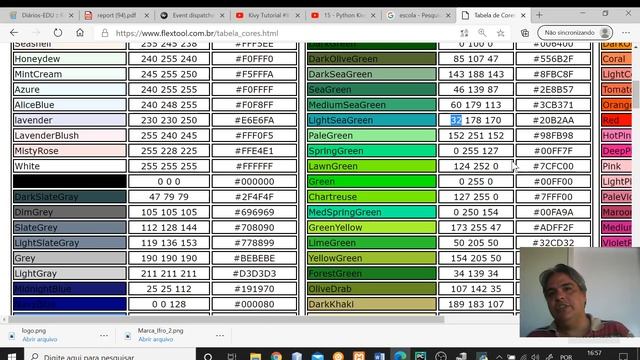Click the webcam video thumbnail

point(580,292)
